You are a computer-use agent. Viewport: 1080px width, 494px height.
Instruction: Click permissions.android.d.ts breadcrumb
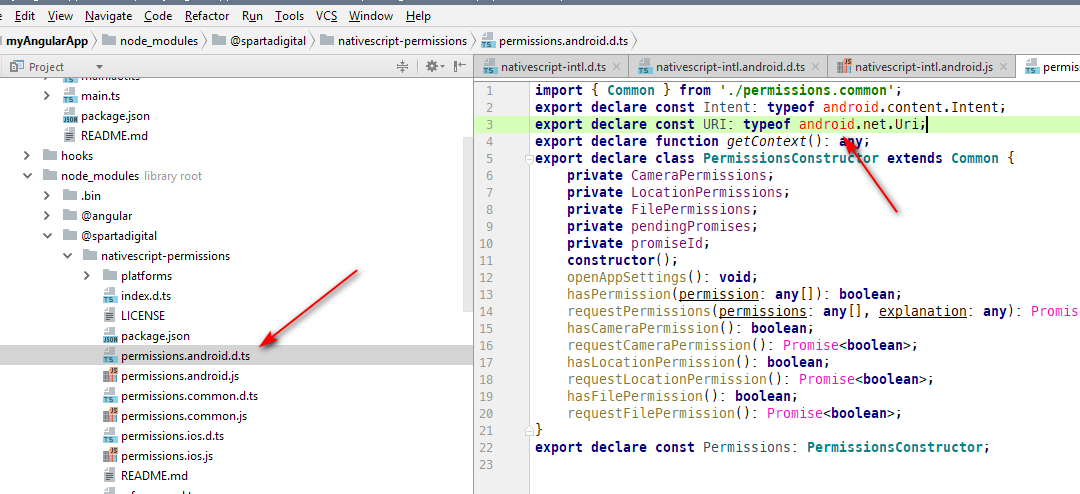[555, 41]
